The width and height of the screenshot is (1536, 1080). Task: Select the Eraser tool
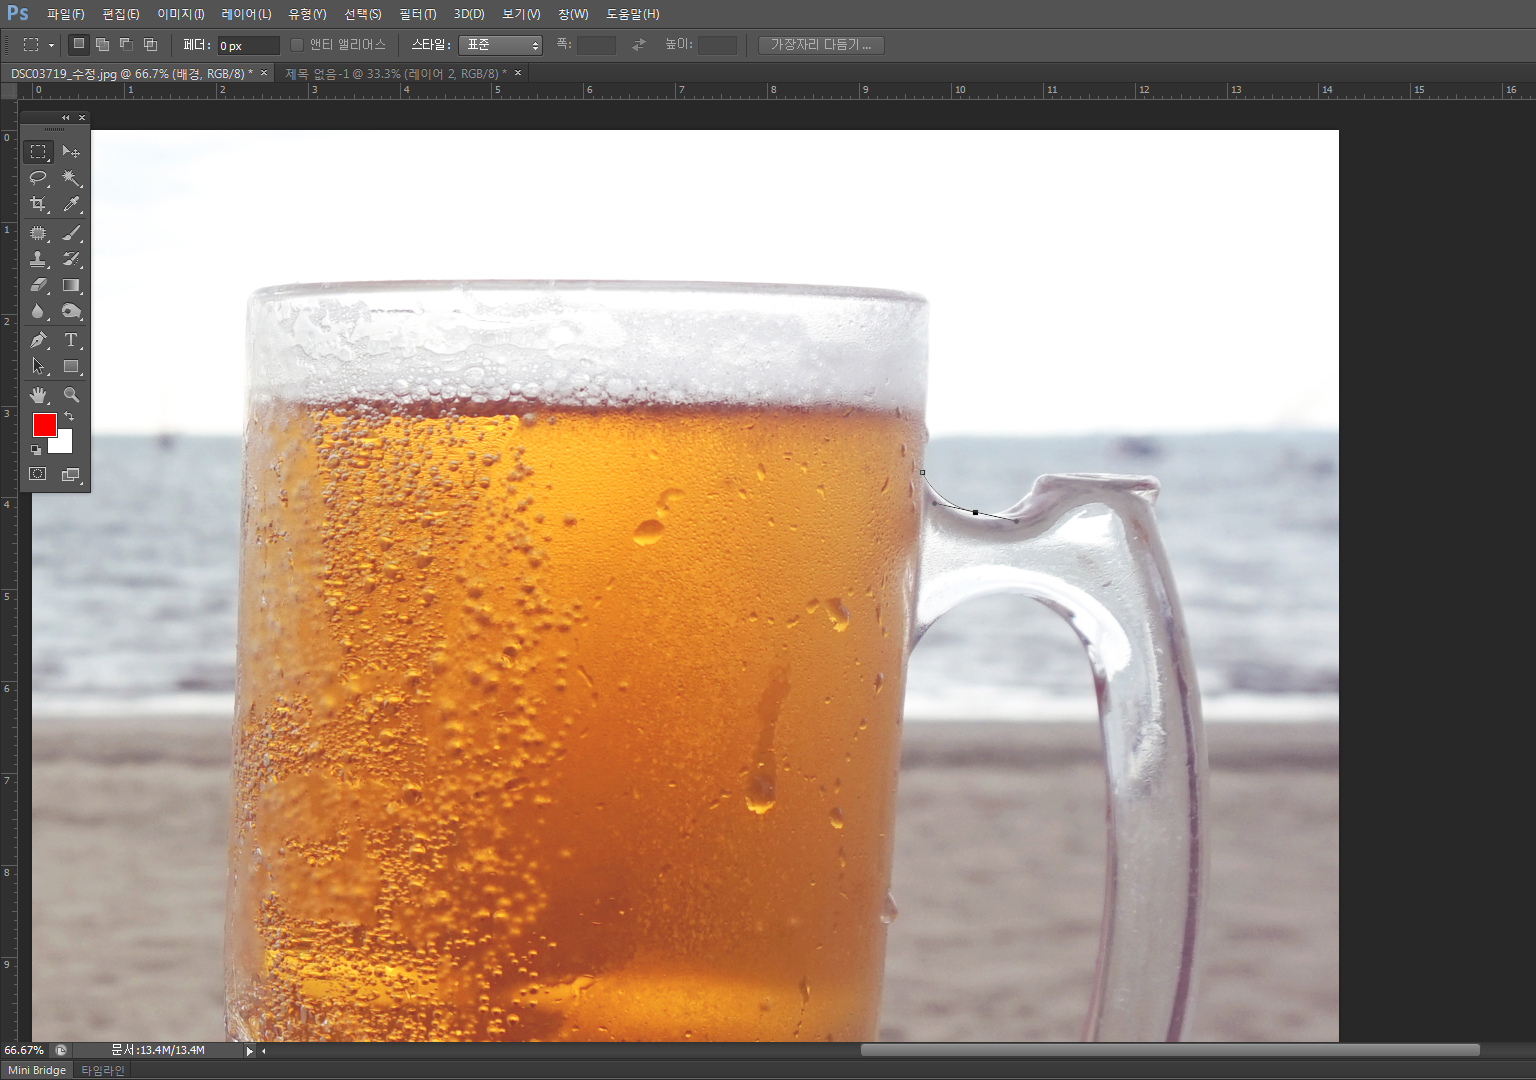38,285
